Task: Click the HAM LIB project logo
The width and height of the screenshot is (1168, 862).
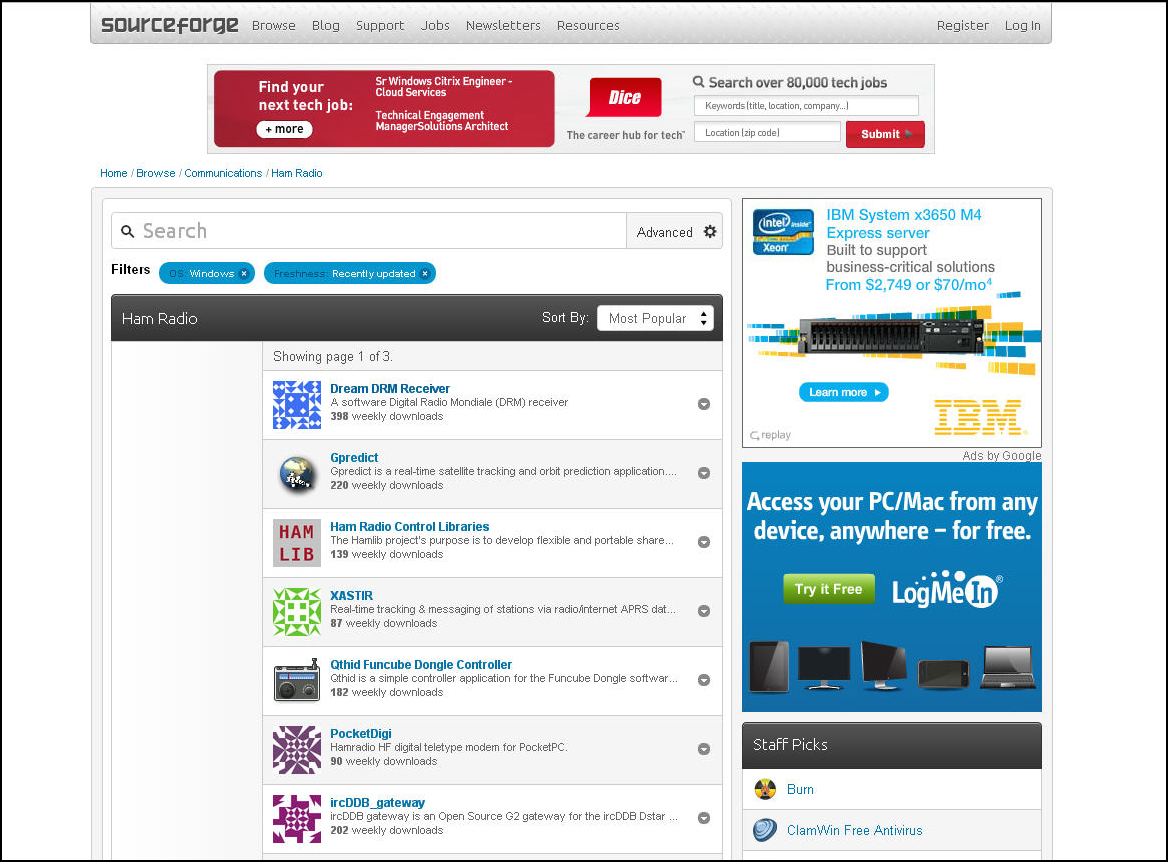Action: point(297,543)
